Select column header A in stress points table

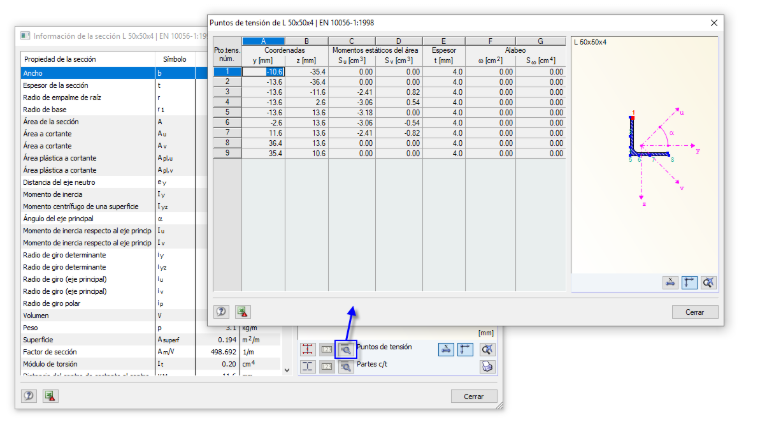263,41
